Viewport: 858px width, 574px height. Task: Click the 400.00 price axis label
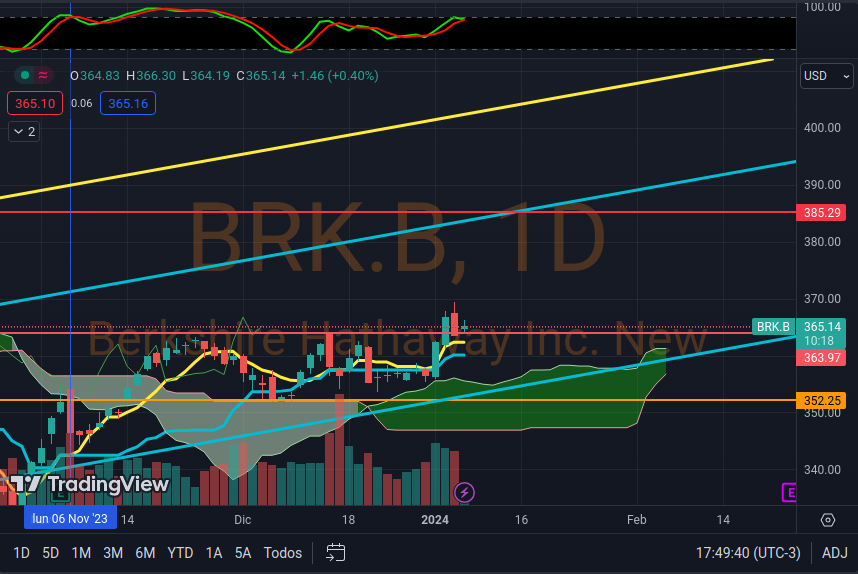click(822, 127)
